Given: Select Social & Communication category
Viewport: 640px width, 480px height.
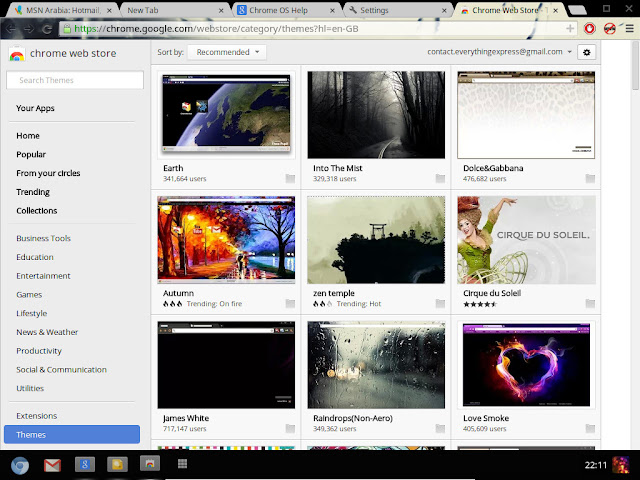Looking at the screenshot, I should [61, 370].
